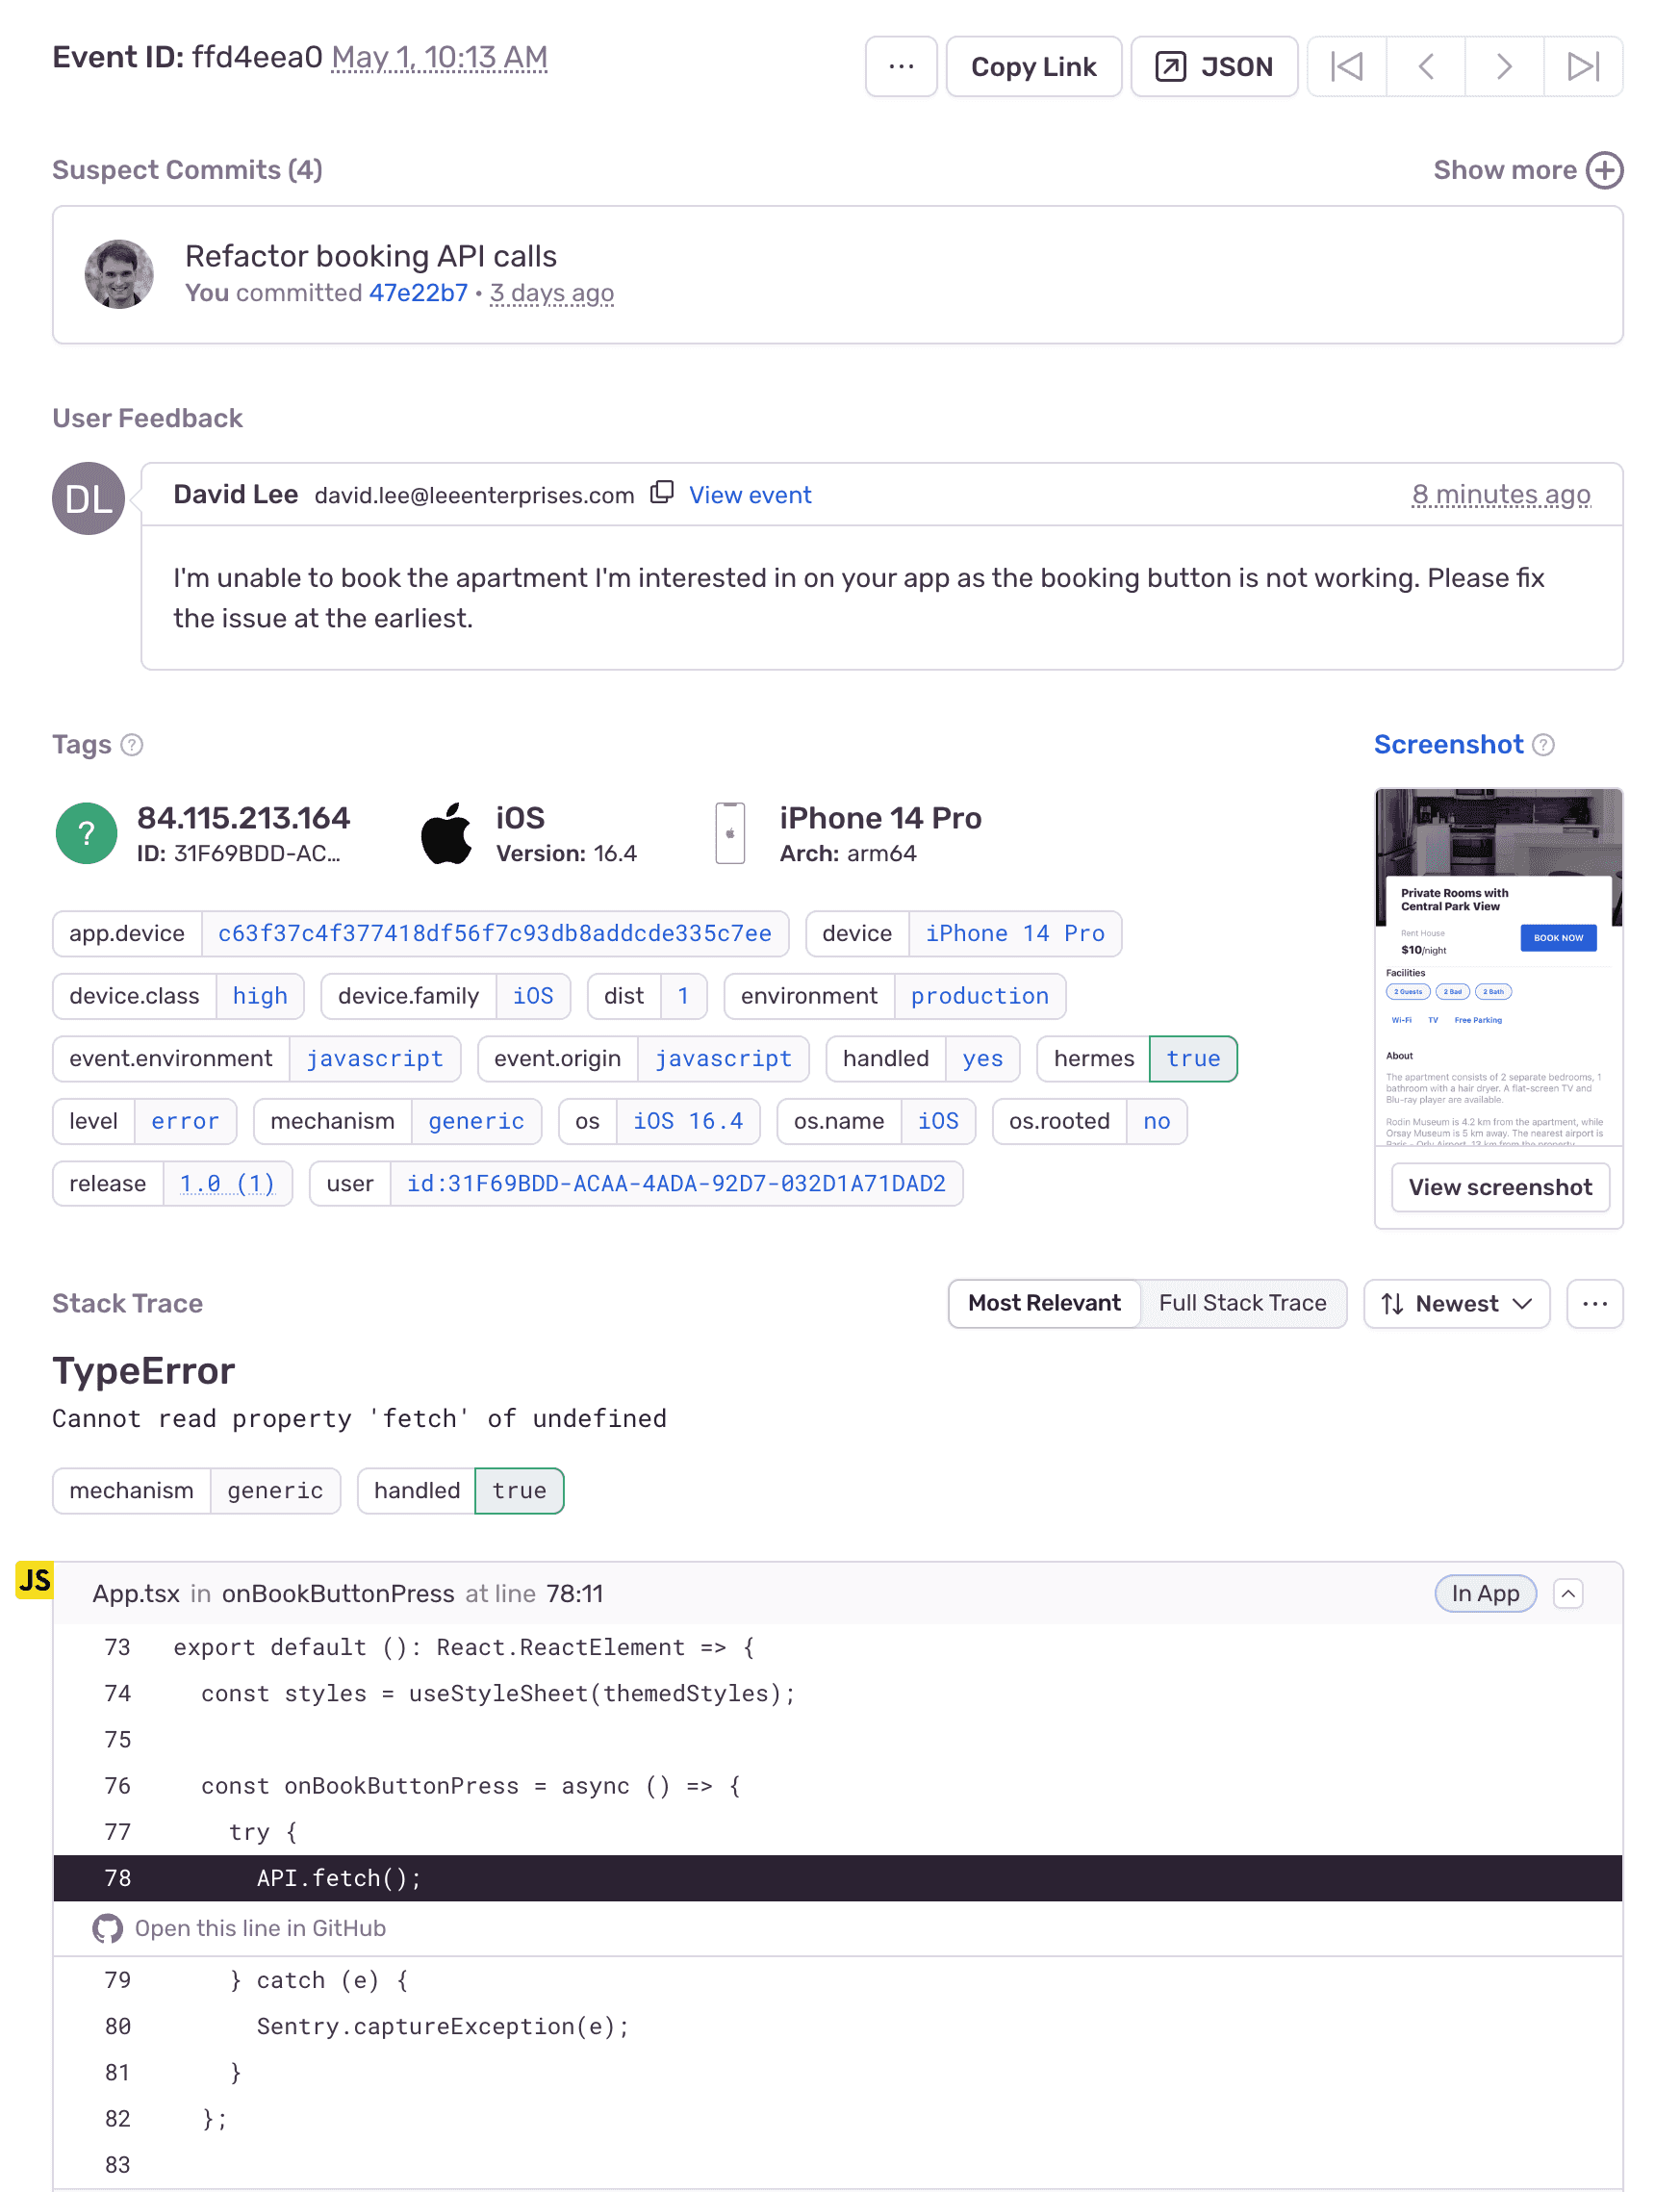Viewport: 1680px width, 2192px height.
Task: Open Tags help question mark icon
Action: pyautogui.click(x=132, y=745)
